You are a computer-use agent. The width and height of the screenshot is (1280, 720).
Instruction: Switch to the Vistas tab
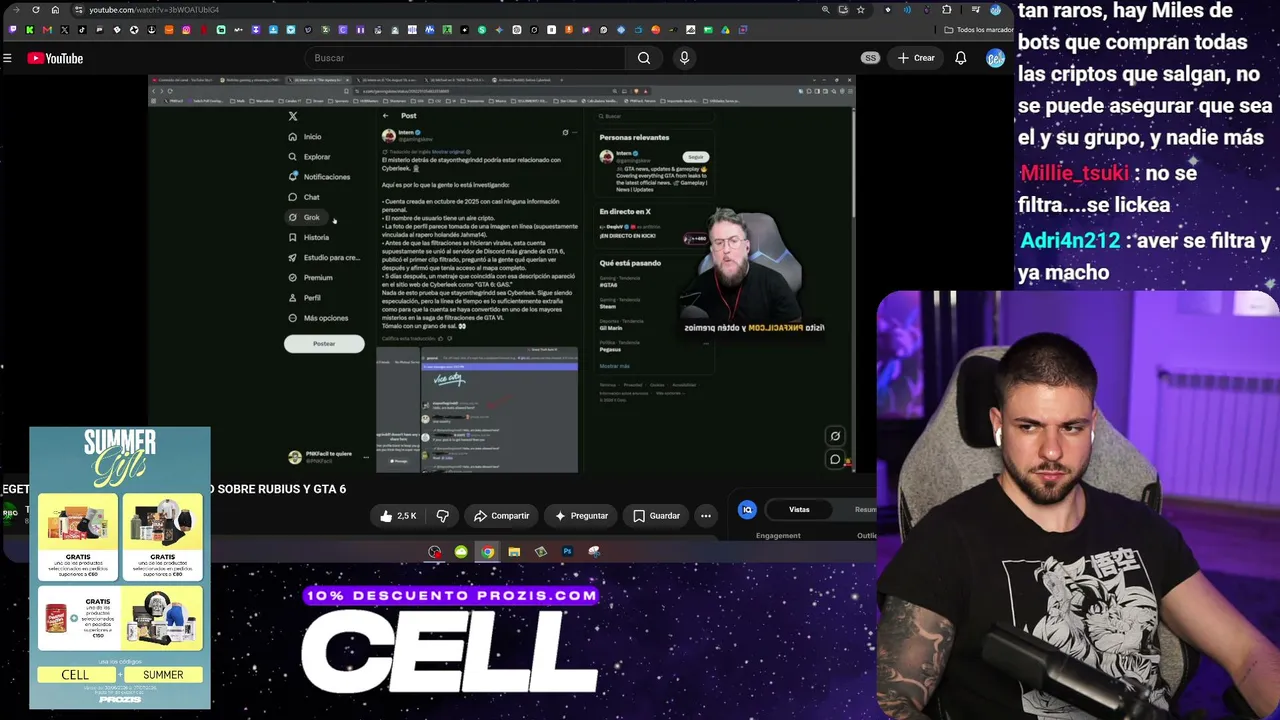point(799,510)
